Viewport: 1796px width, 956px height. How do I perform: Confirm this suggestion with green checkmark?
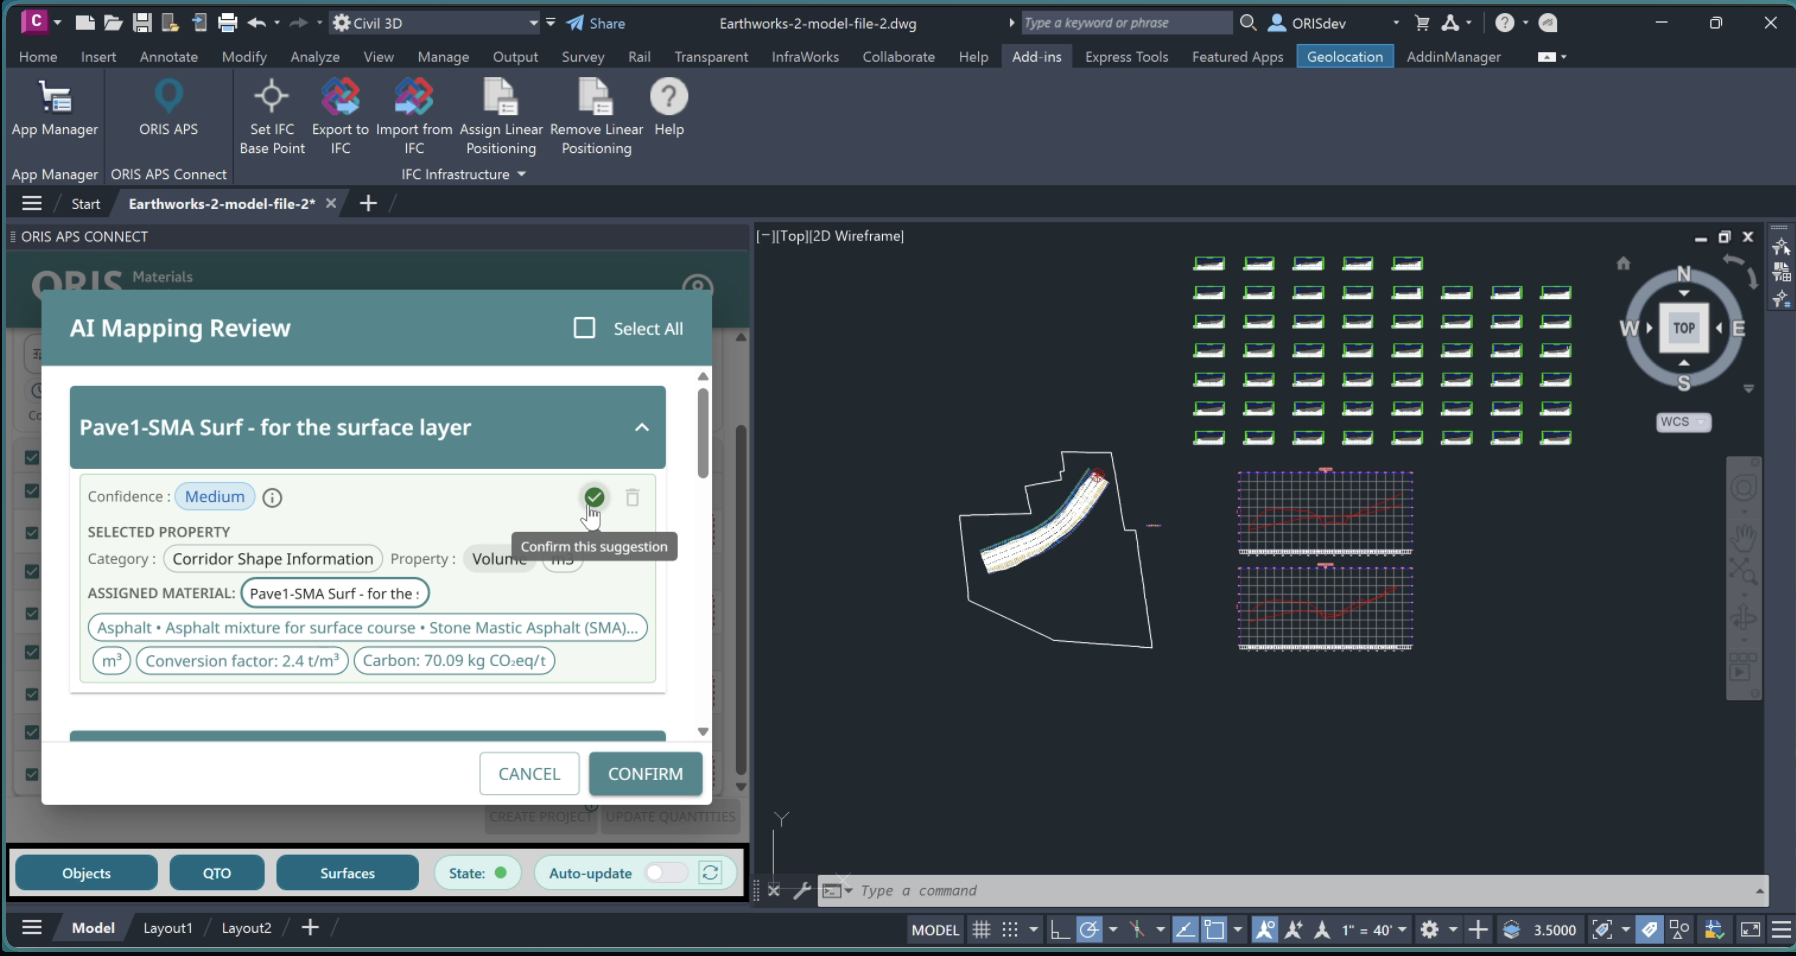pos(594,497)
